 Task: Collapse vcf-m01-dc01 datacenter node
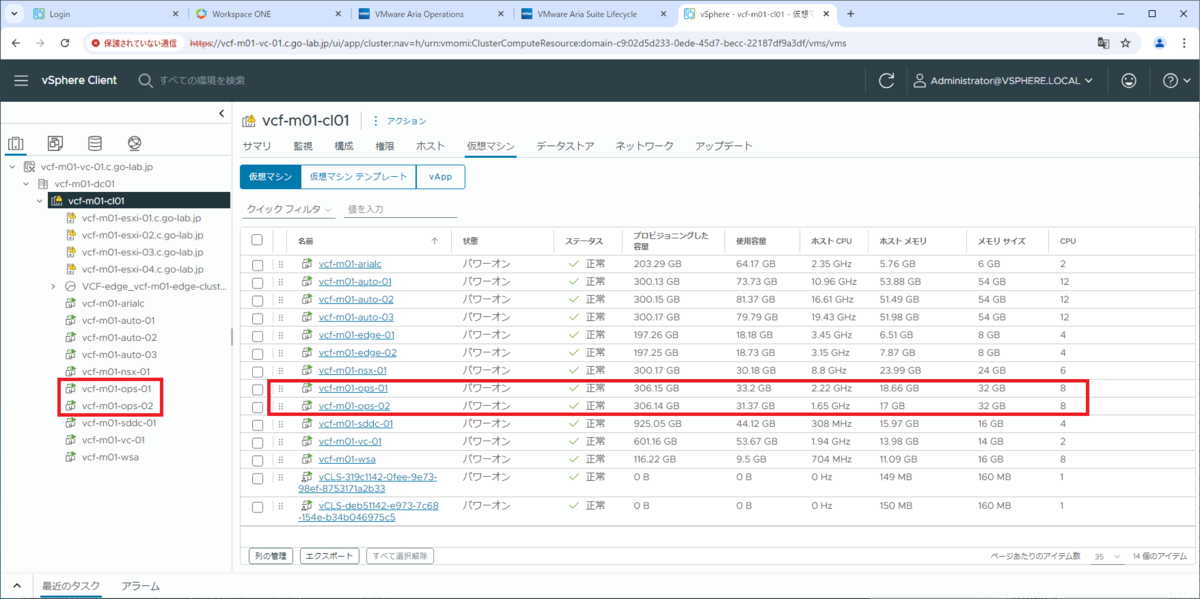pyautogui.click(x=25, y=184)
